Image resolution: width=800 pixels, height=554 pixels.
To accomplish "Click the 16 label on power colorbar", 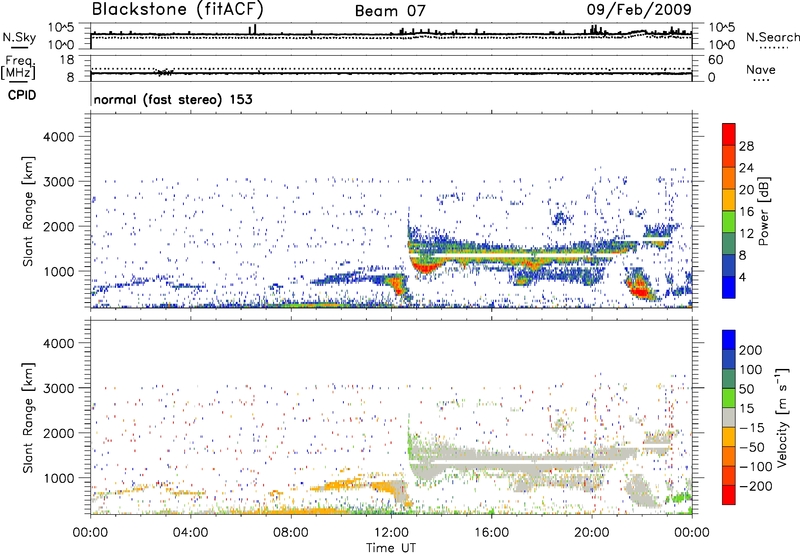I will [746, 212].
